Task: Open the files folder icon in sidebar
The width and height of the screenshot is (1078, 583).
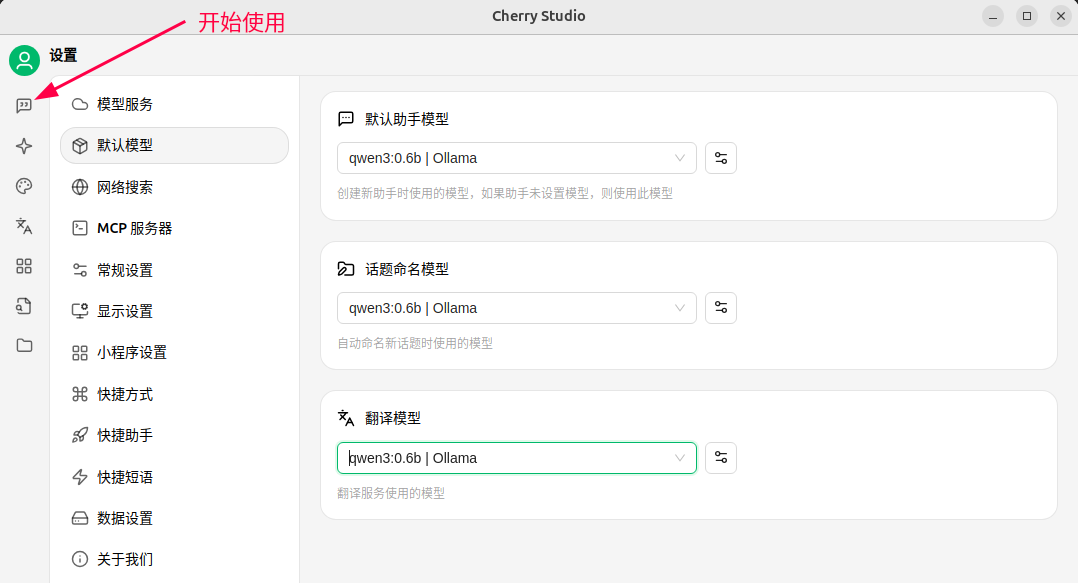Action: coord(24,345)
